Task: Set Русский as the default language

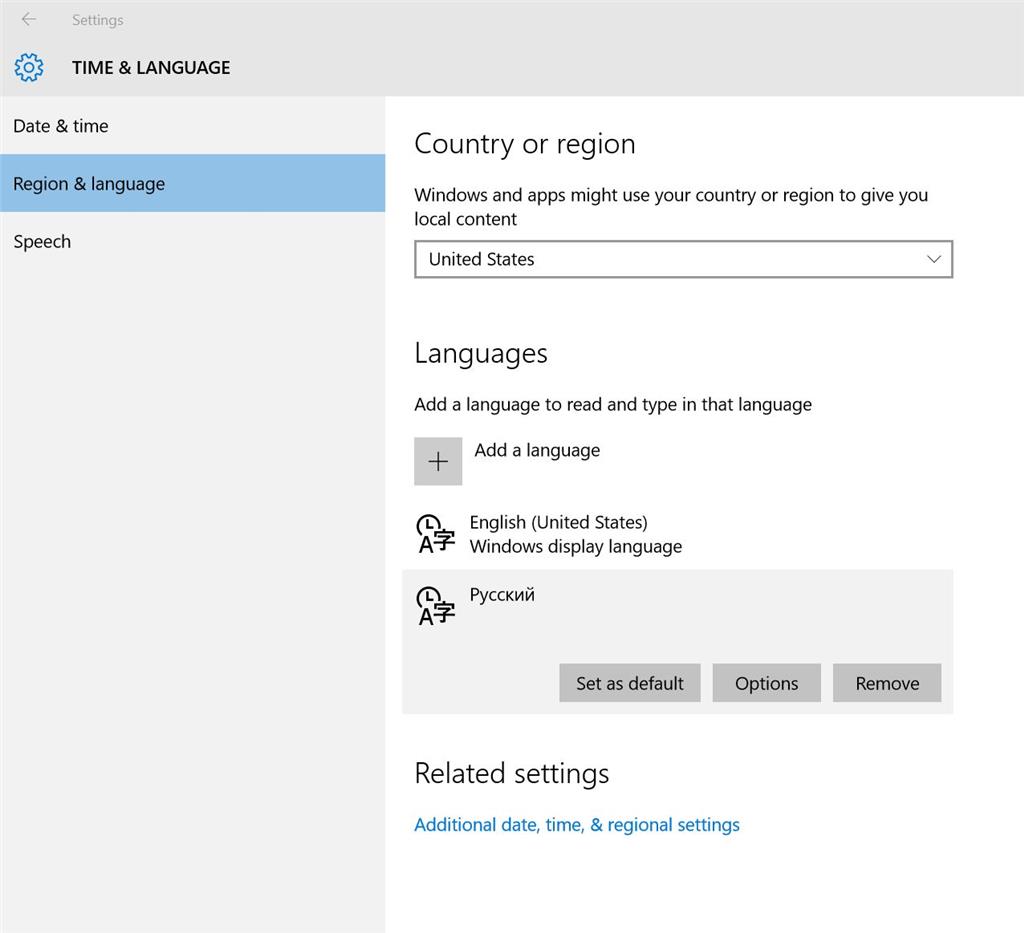Action: tap(629, 683)
